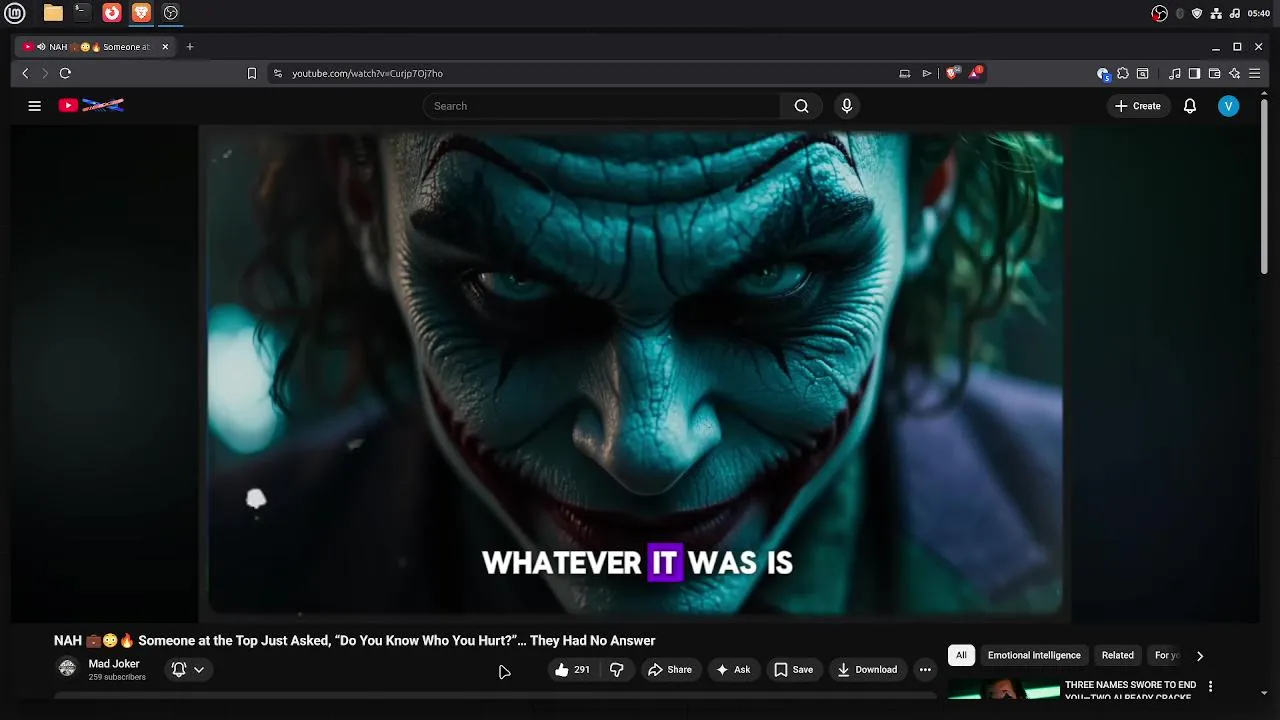Image resolution: width=1280 pixels, height=720 pixels.
Task: Open YouTube notifications bell
Action: click(x=1190, y=106)
